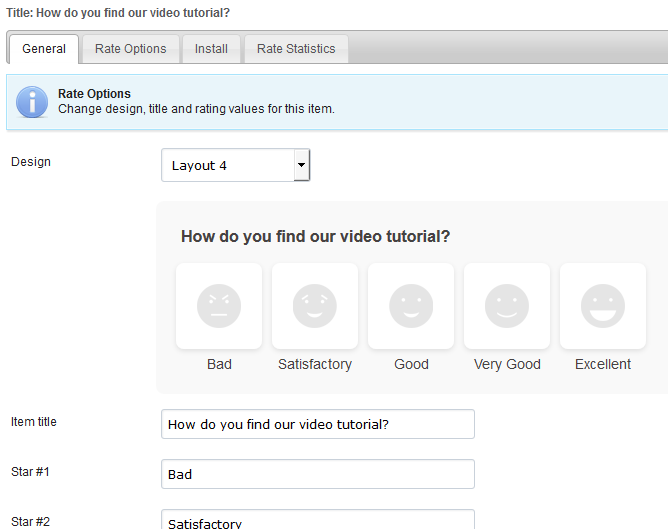Click the Star #1 input field
The image size is (668, 529).
(318, 474)
